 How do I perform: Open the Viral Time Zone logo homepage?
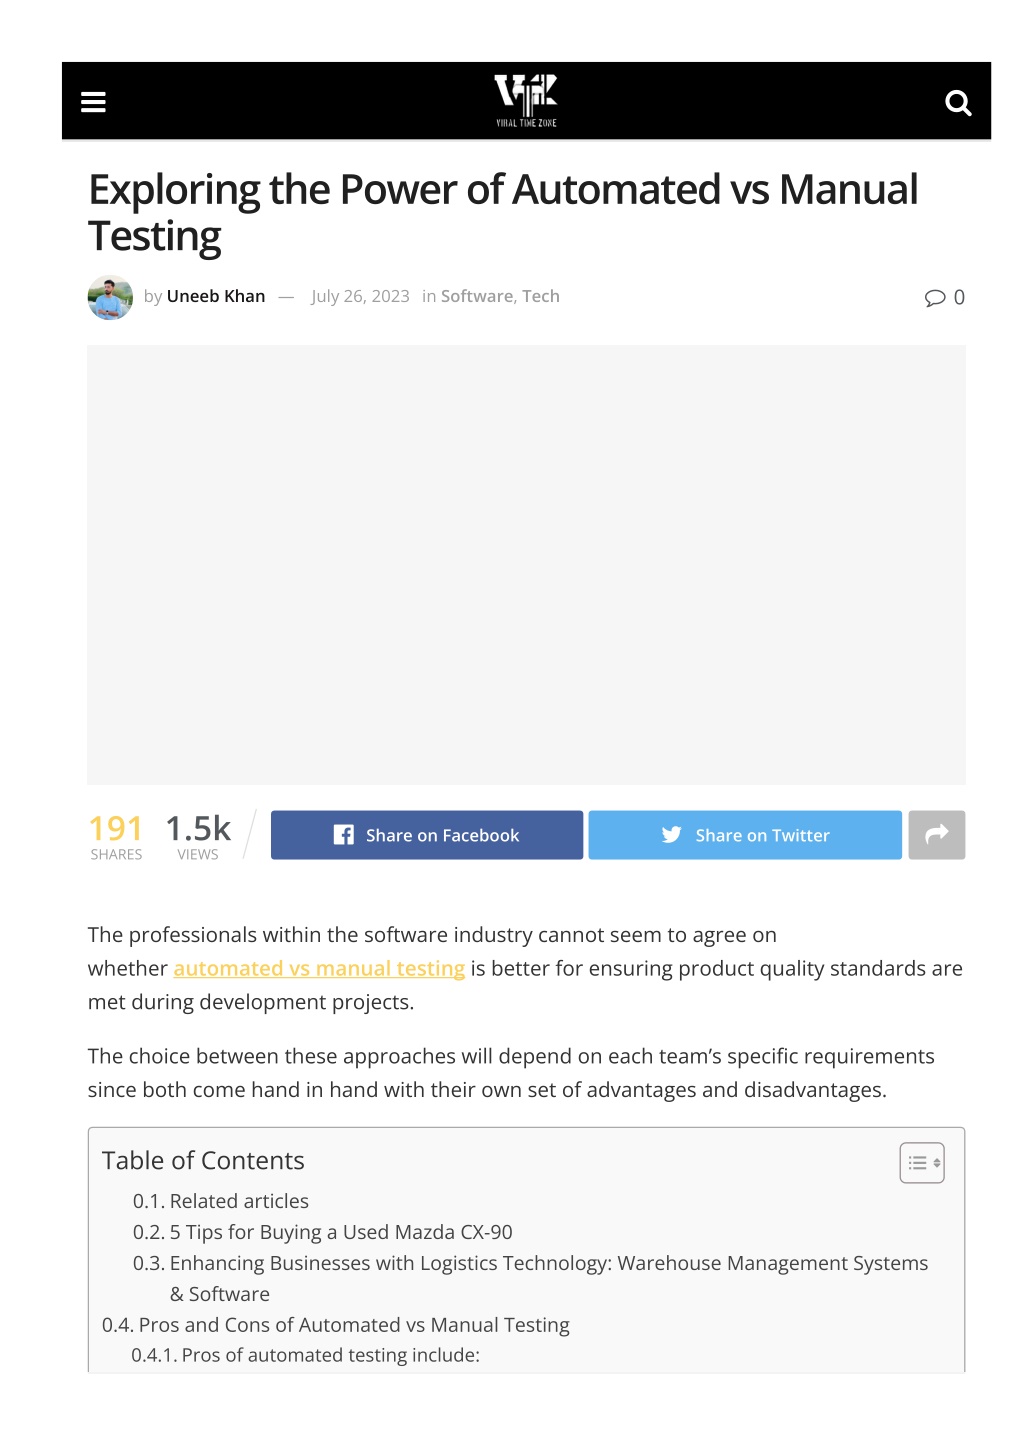coord(526,101)
